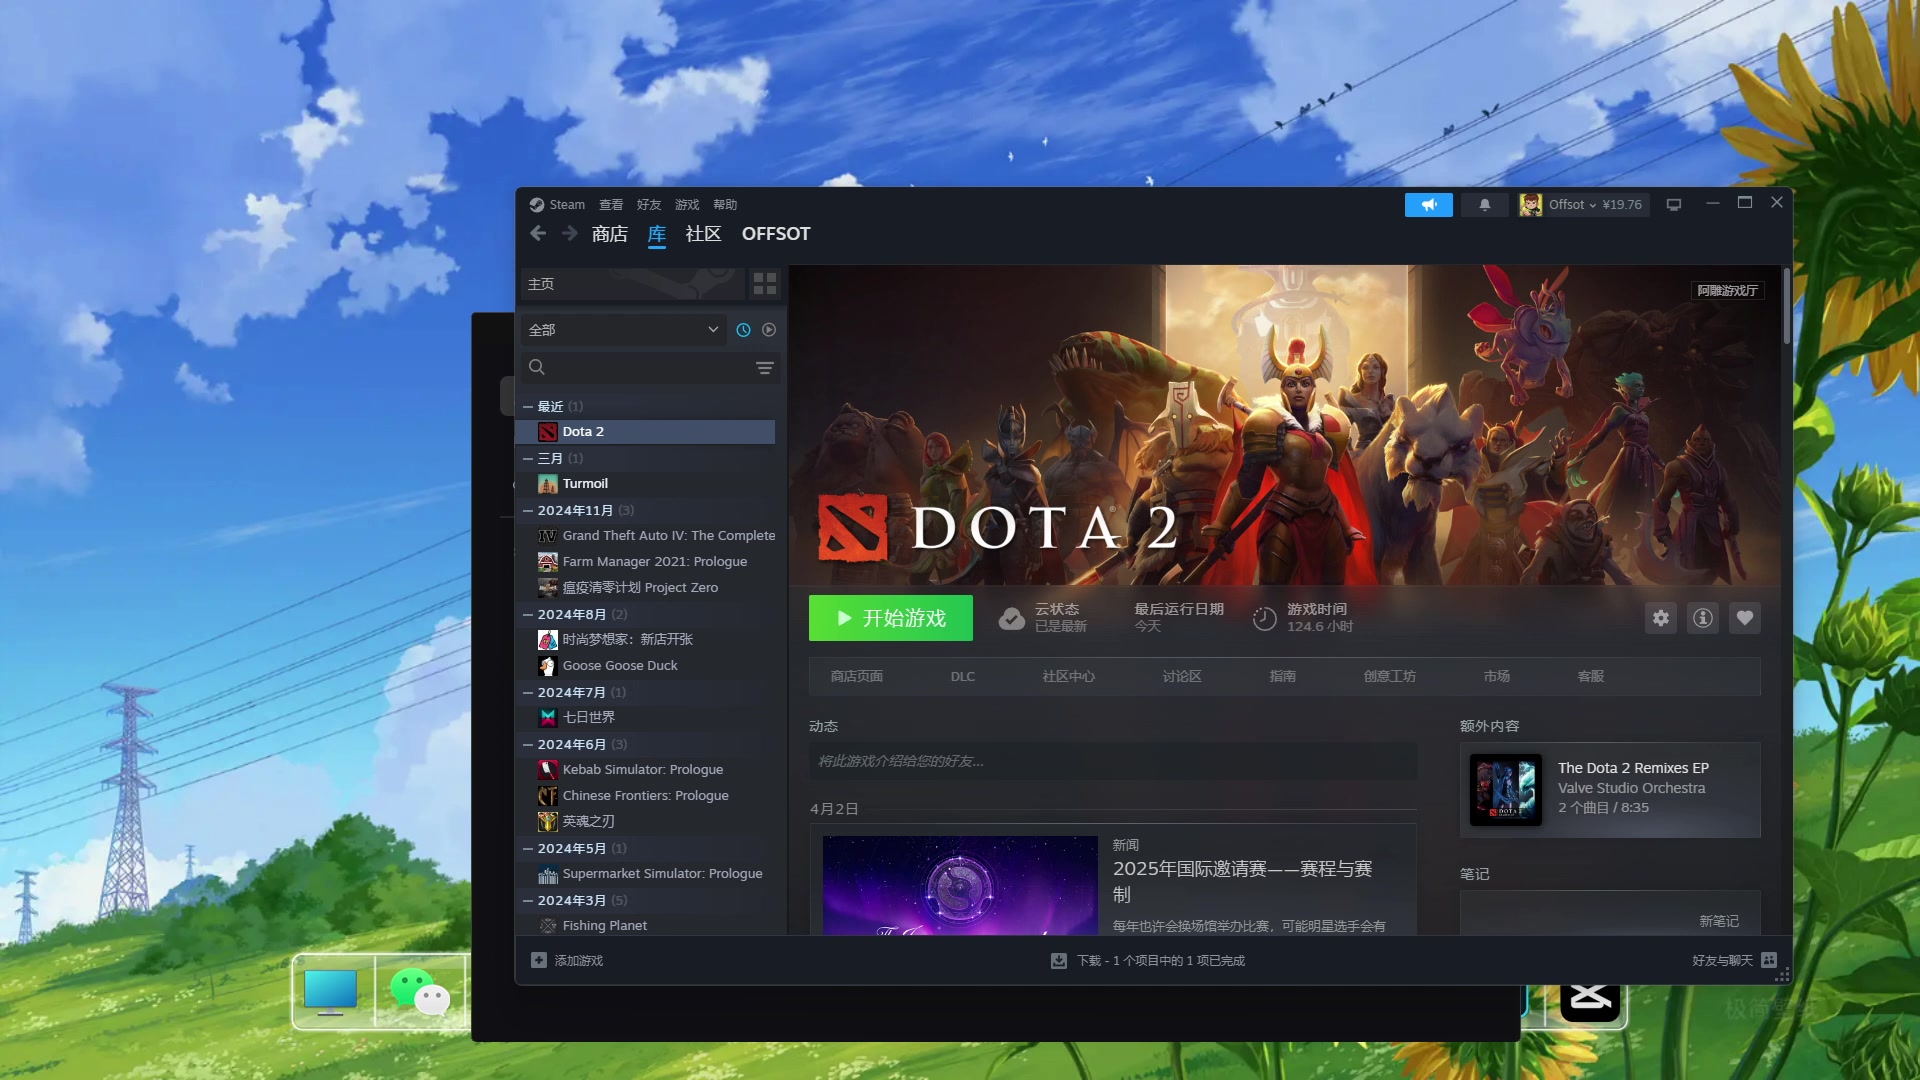Open notifications bell
This screenshot has height=1080, width=1920.
pyautogui.click(x=1485, y=204)
